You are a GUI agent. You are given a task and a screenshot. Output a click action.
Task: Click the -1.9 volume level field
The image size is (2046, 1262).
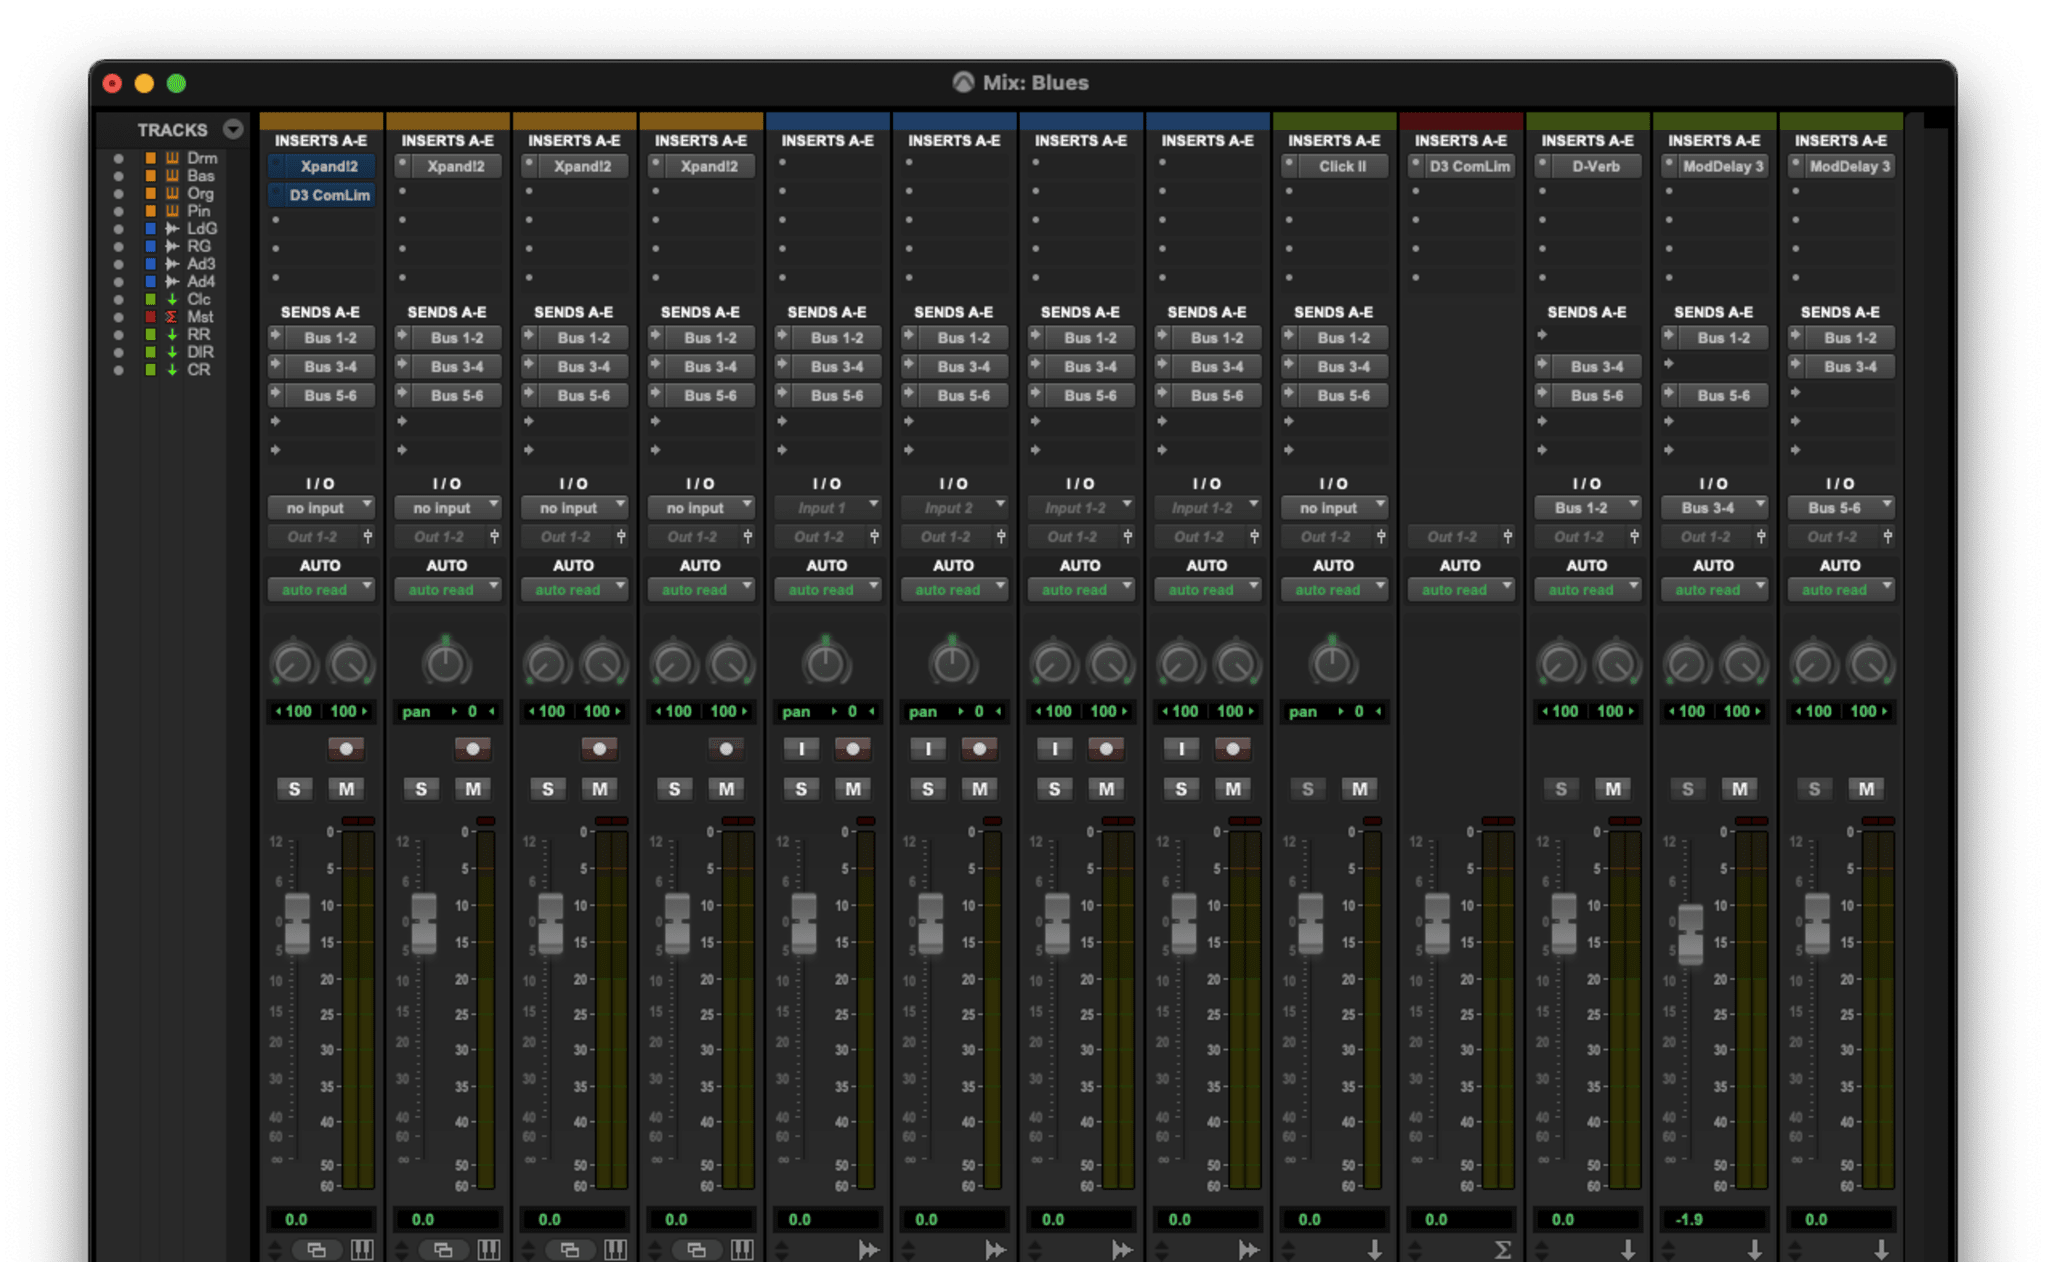click(x=1712, y=1219)
